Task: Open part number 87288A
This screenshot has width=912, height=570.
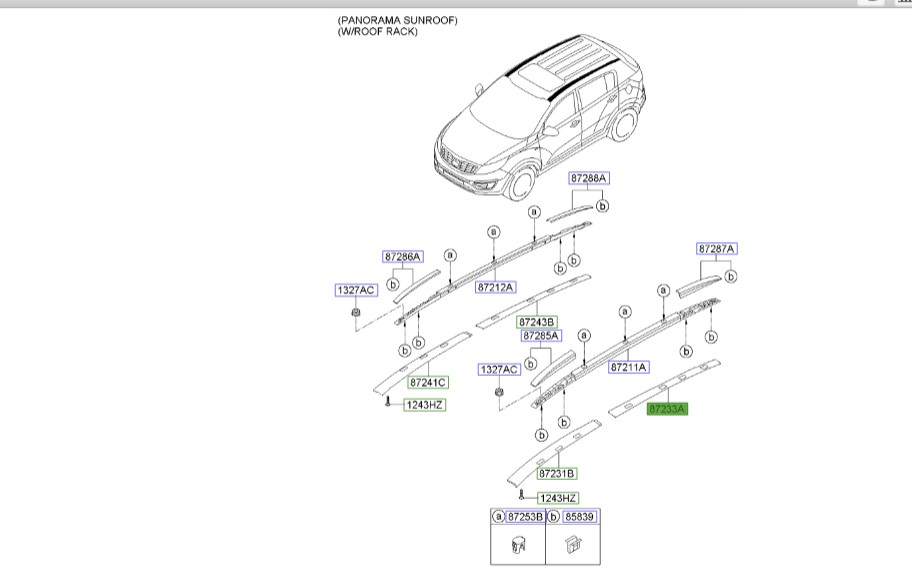Action: (x=589, y=178)
